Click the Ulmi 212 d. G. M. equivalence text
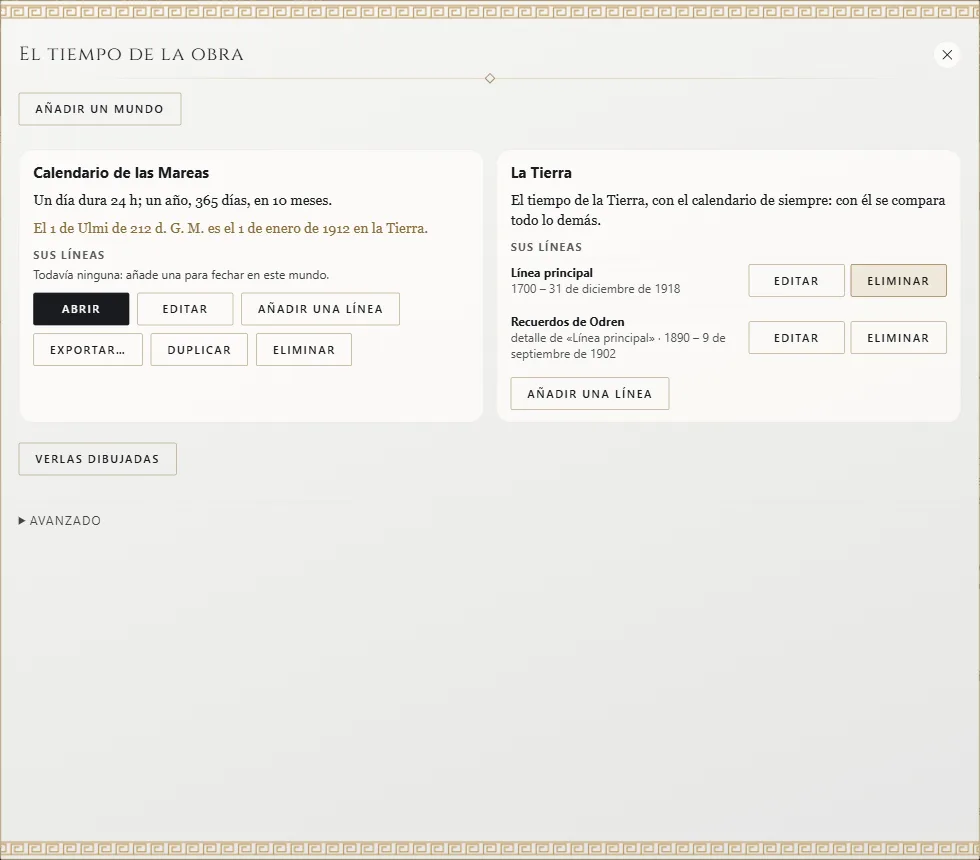Image resolution: width=980 pixels, height=860 pixels. (x=231, y=228)
